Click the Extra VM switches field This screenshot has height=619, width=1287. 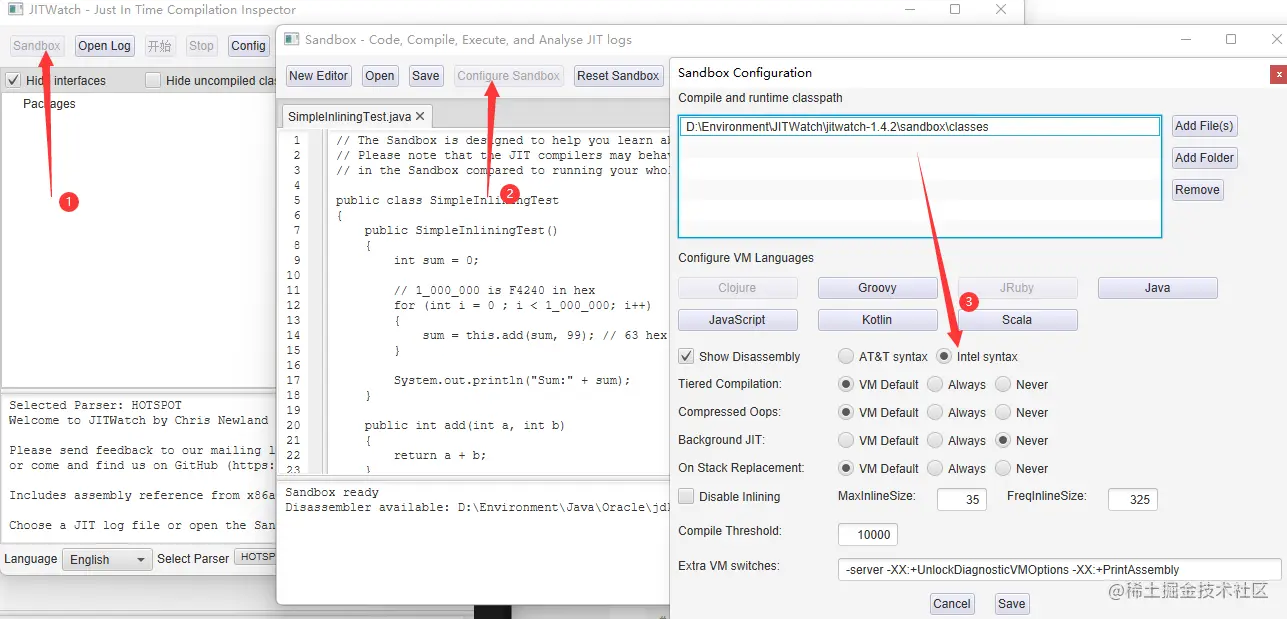click(x=1059, y=570)
